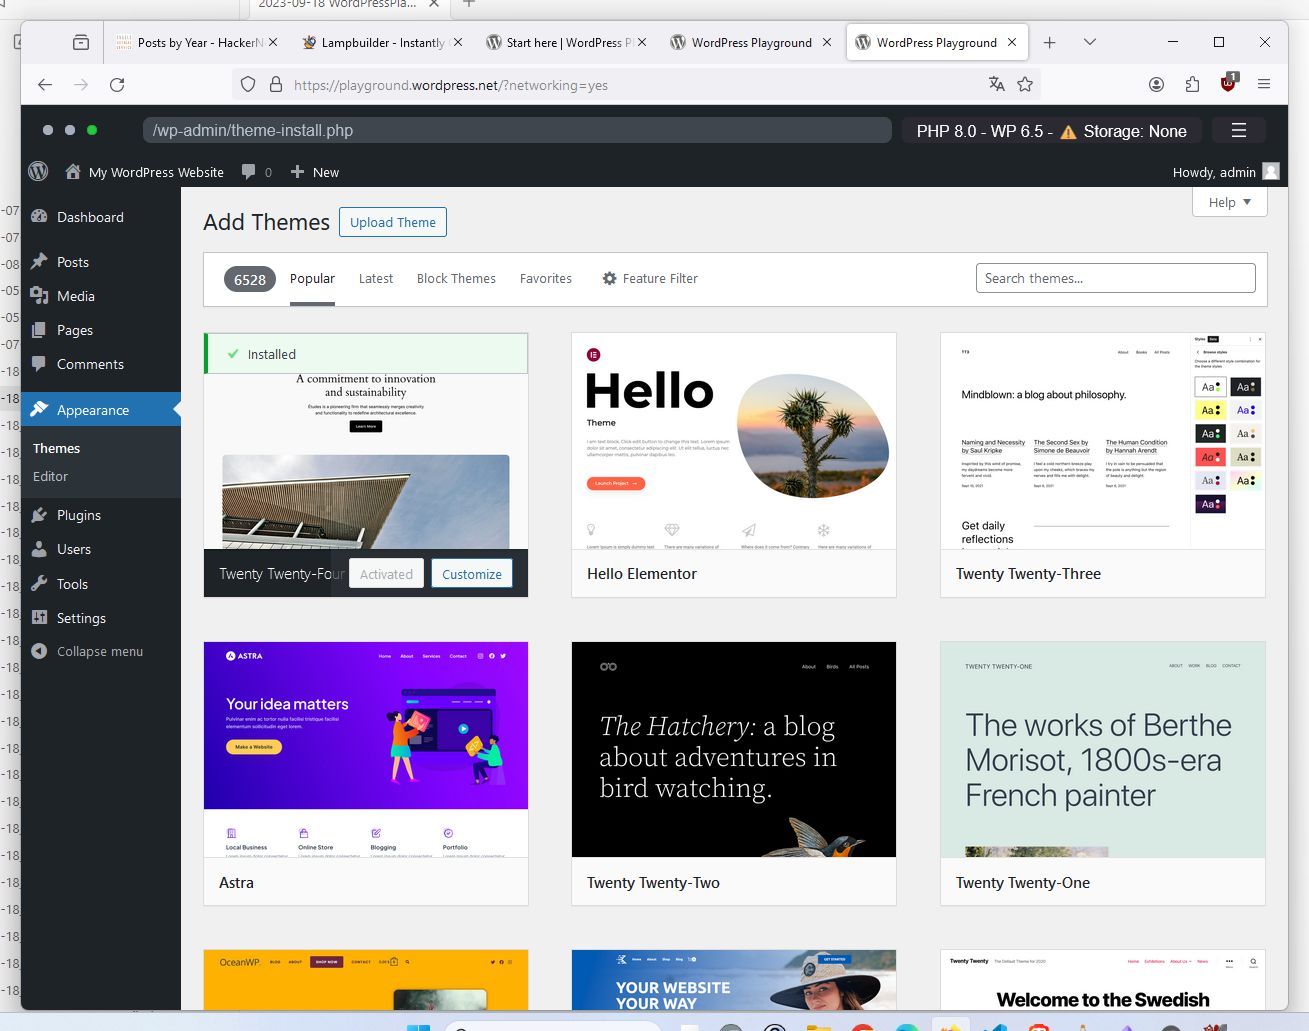Focus the Search themes input field
Viewport: 1309px width, 1031px height.
click(x=1115, y=278)
